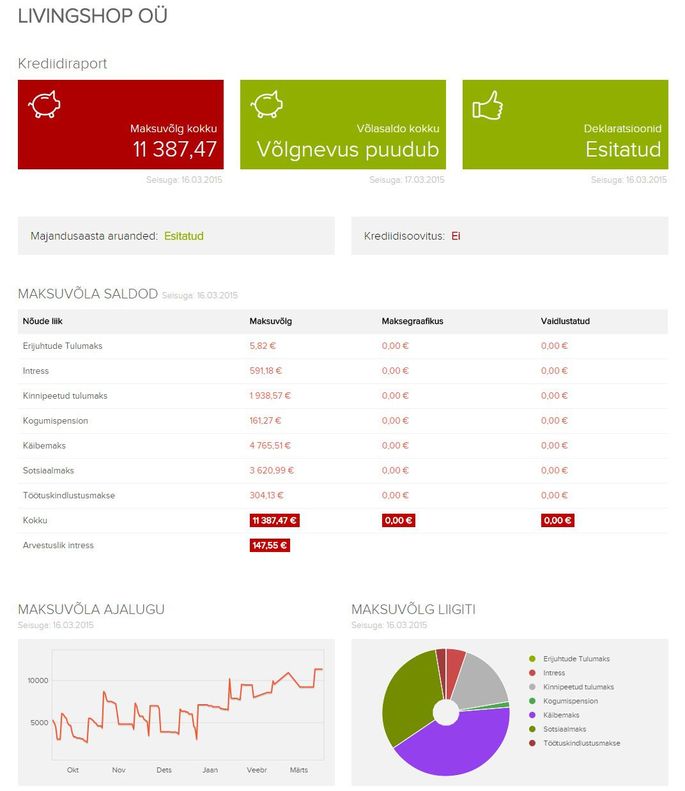Click the piggy bank icon in red Maksuvõlg card
The width and height of the screenshot is (685, 791).
tap(44, 104)
